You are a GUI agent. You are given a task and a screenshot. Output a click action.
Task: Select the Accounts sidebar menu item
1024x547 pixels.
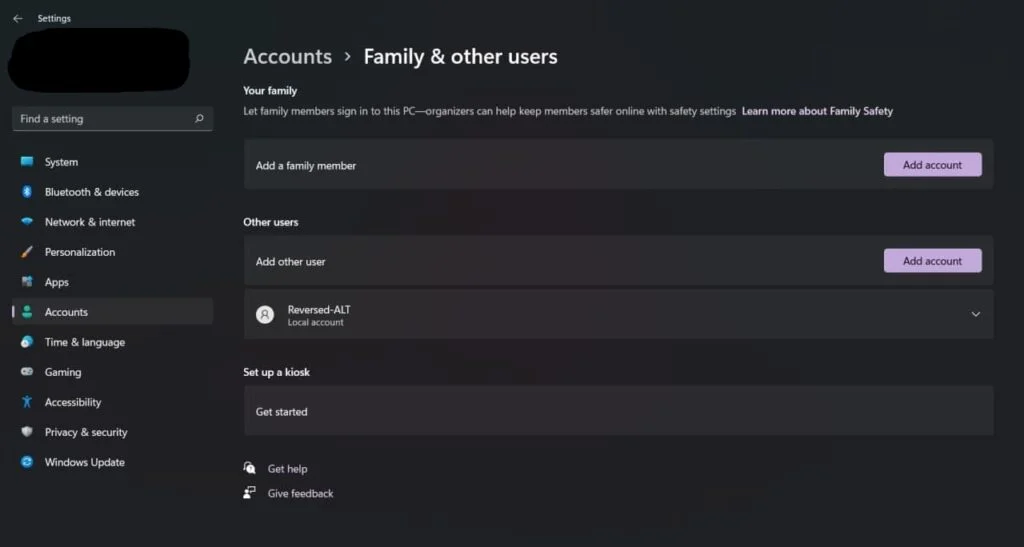(66, 312)
